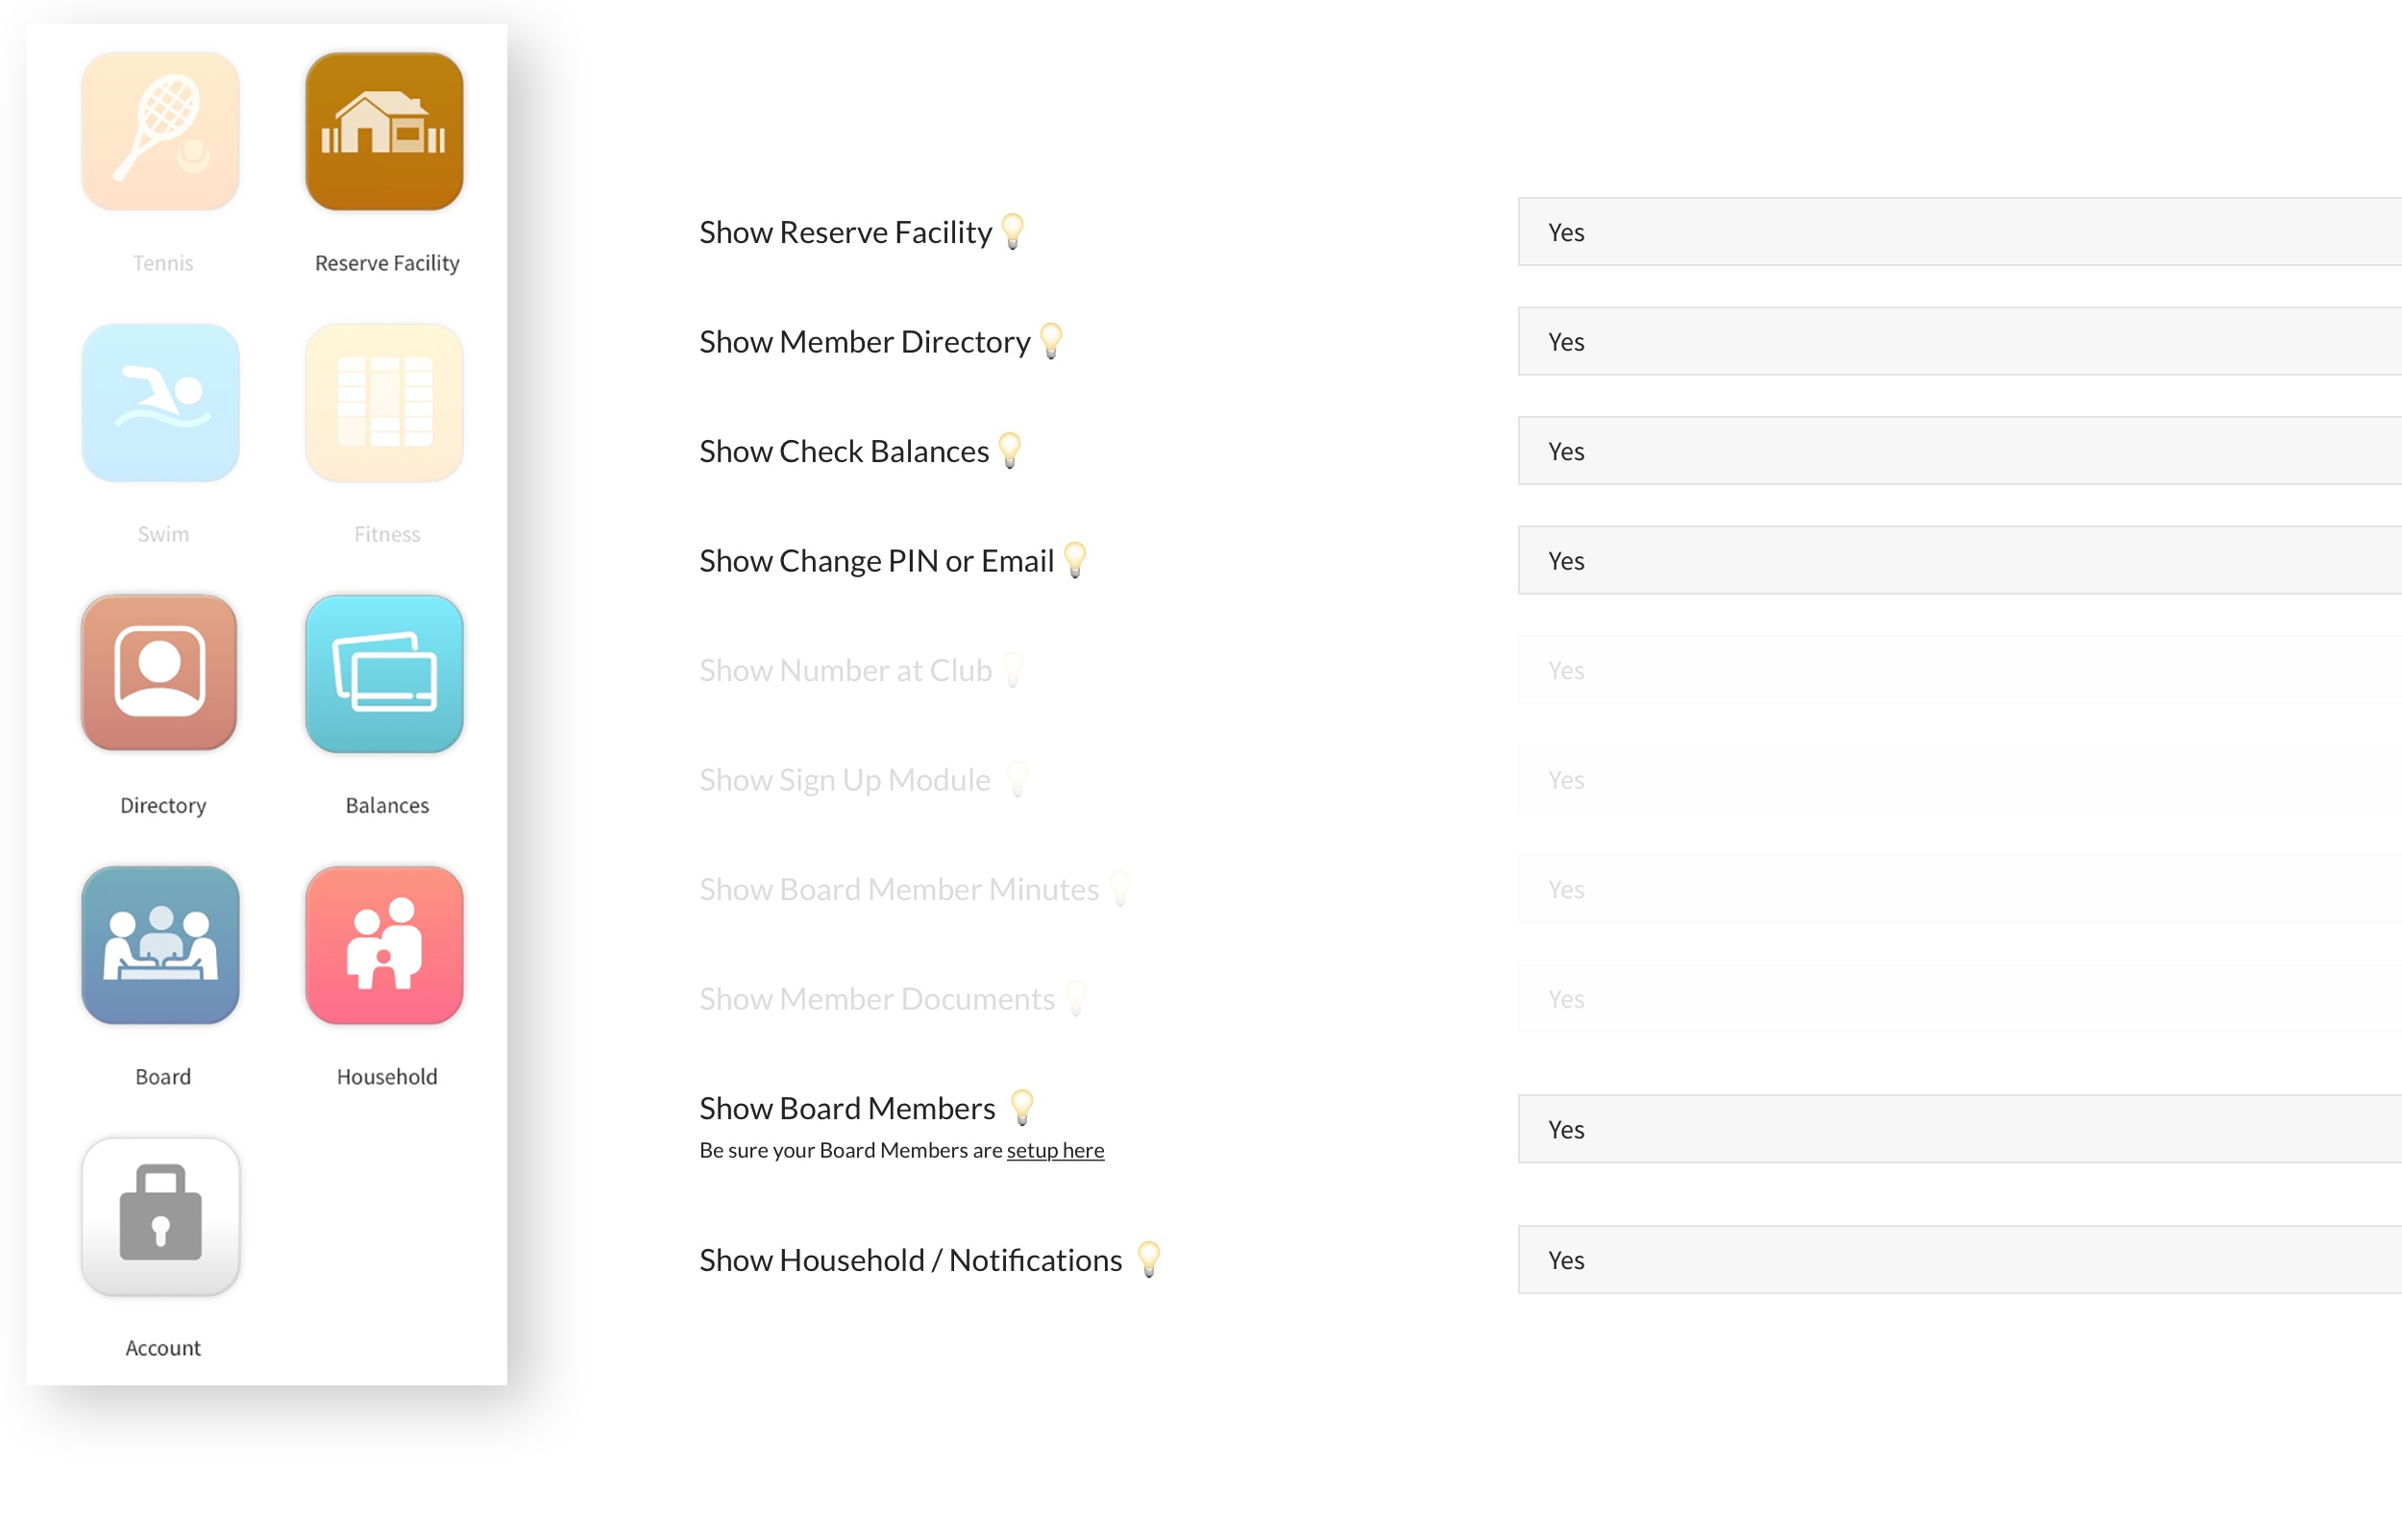Screen dimensions: 2402x1540
Task: Follow the "setup here" link
Action: pos(1055,1150)
